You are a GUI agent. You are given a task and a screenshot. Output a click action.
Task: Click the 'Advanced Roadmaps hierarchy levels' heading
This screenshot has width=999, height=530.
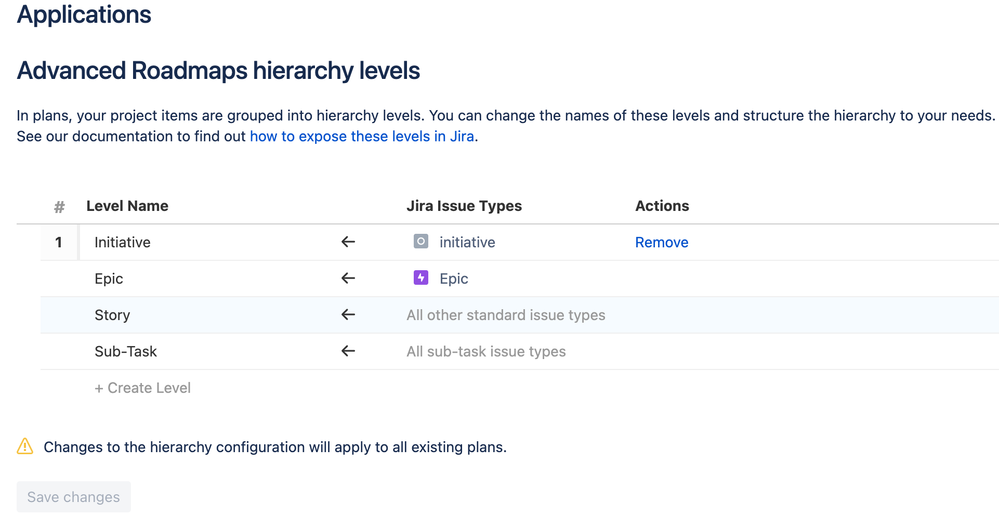click(218, 71)
